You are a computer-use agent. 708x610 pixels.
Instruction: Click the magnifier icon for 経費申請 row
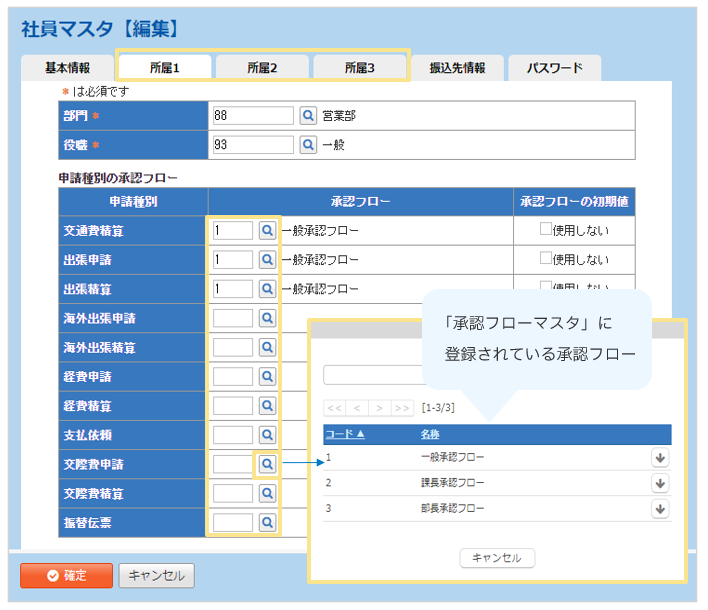[267, 377]
